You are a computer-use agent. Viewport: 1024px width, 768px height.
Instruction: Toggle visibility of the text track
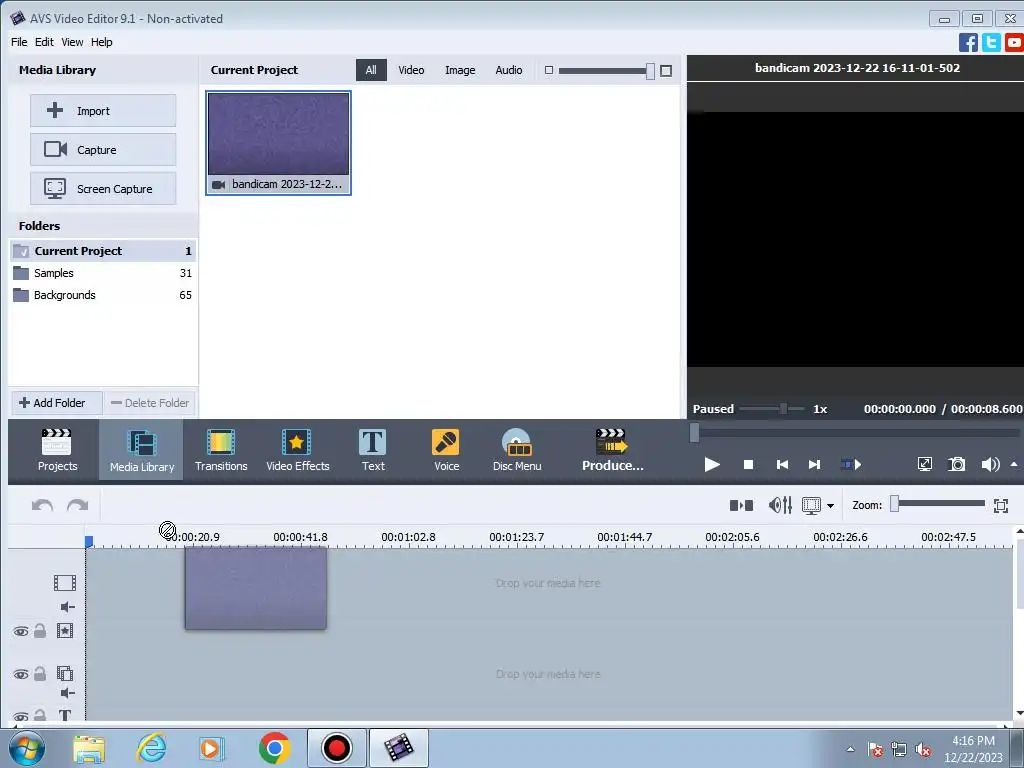pyautogui.click(x=21, y=716)
